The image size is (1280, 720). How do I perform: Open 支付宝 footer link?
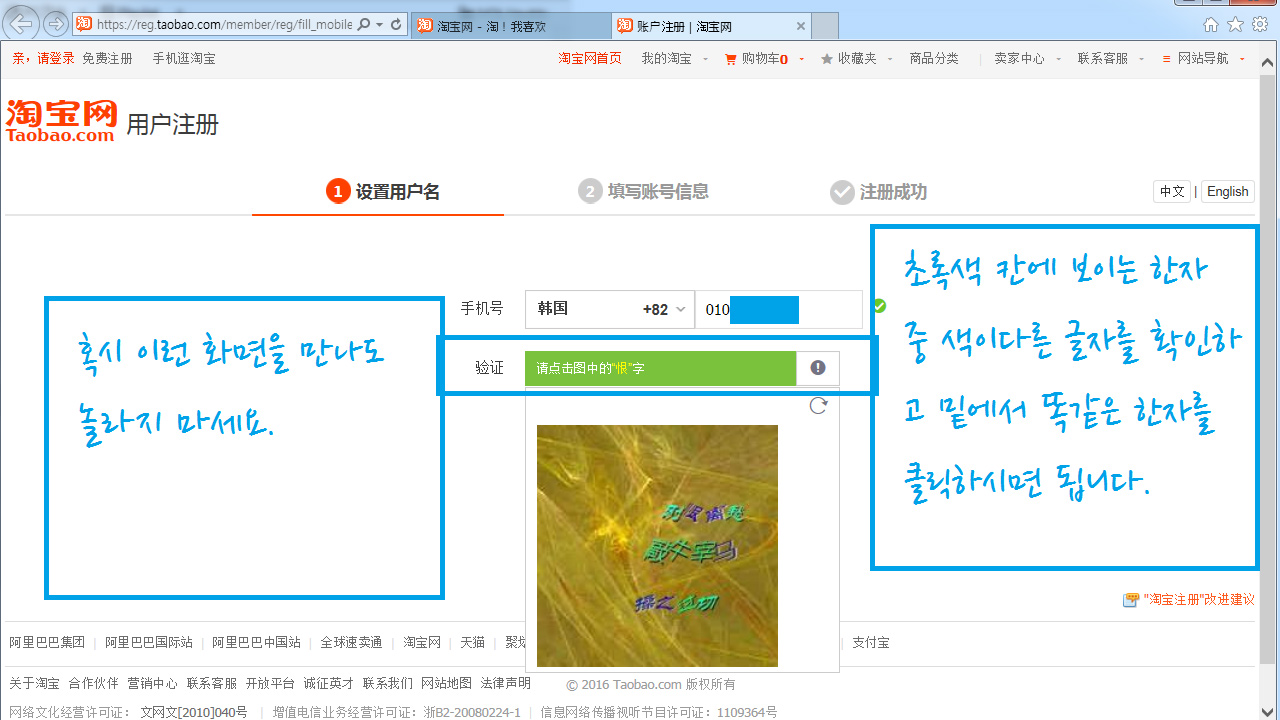point(871,643)
